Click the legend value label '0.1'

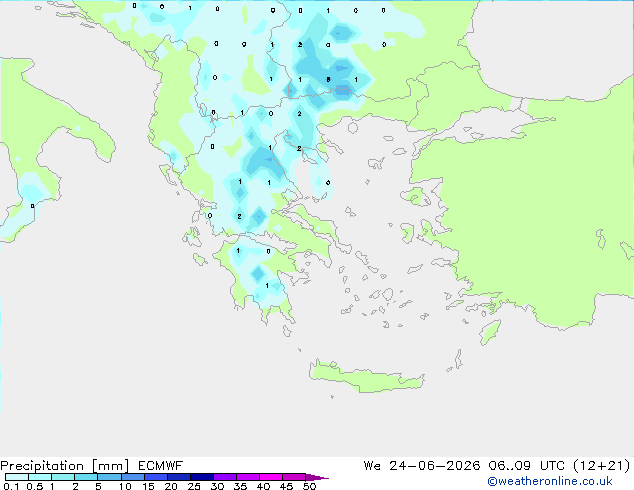point(11,486)
